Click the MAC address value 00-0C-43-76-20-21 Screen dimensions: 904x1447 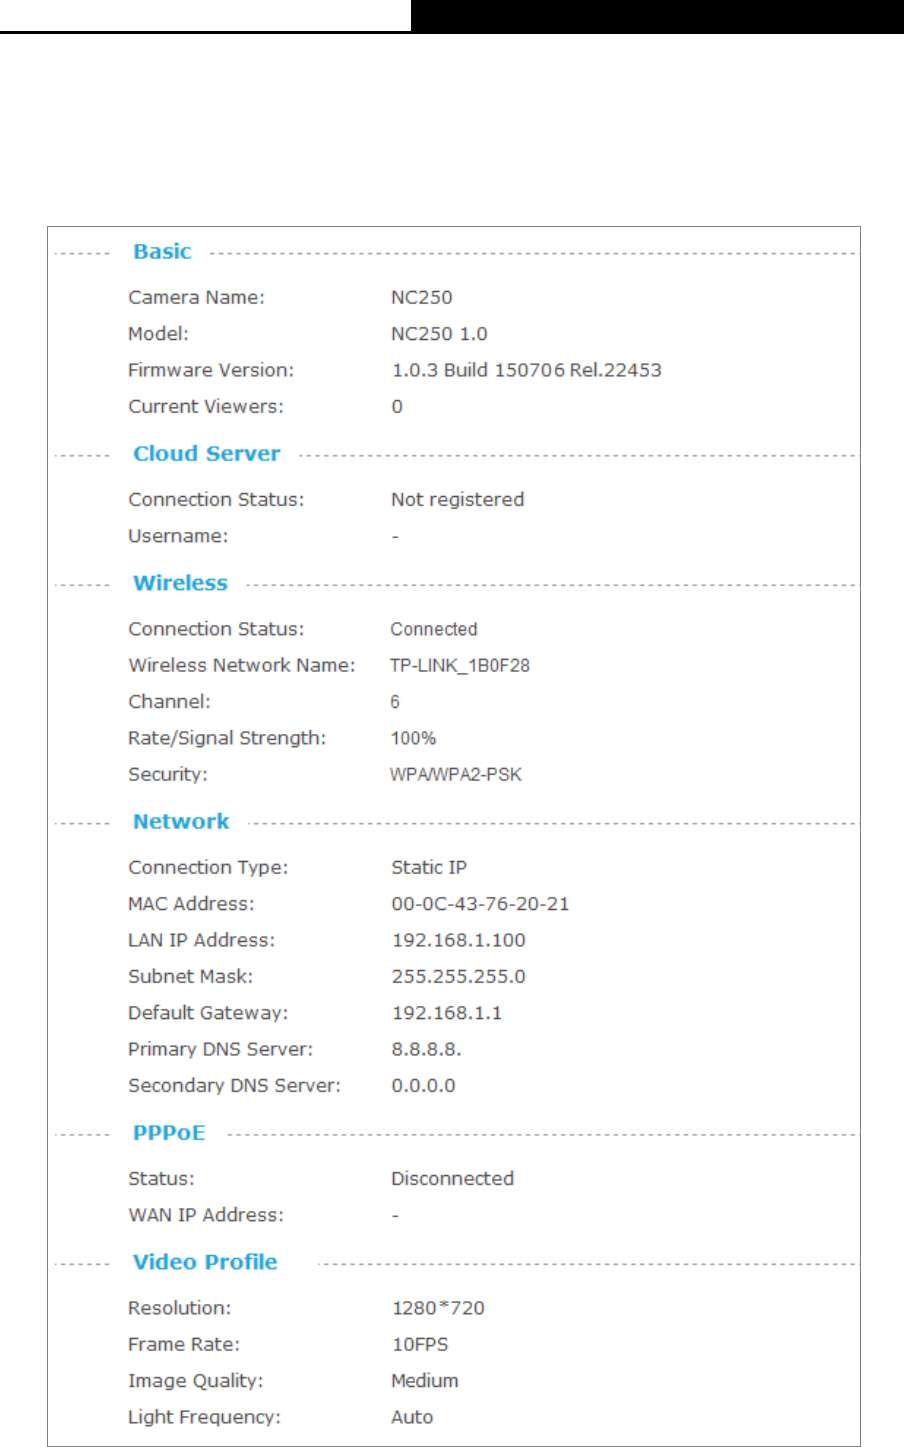click(480, 904)
